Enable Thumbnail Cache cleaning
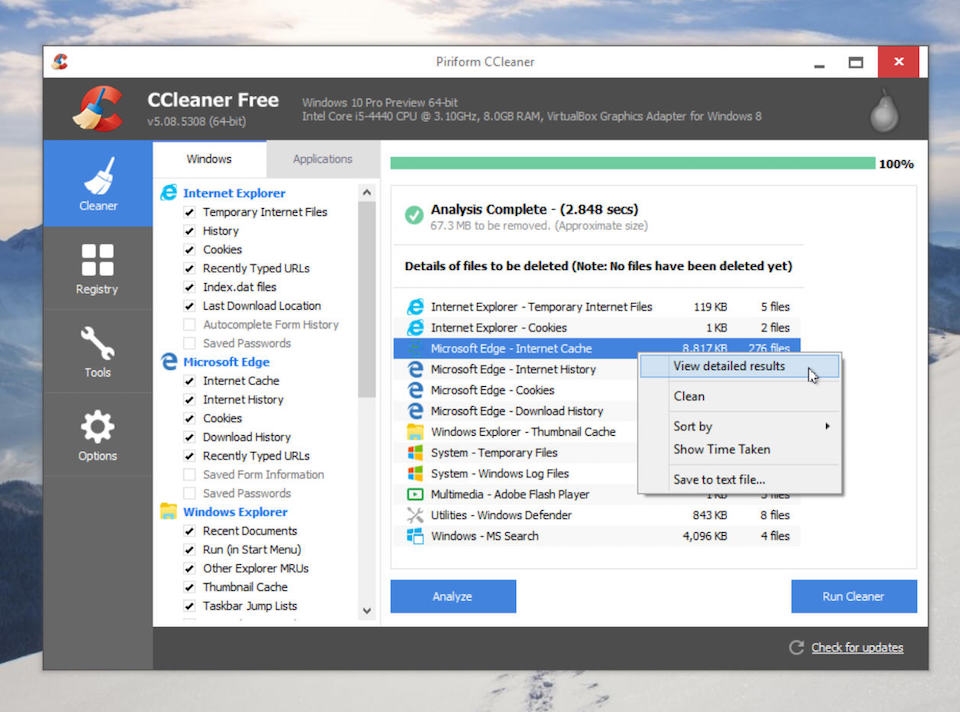This screenshot has width=960, height=712. pyautogui.click(x=187, y=587)
